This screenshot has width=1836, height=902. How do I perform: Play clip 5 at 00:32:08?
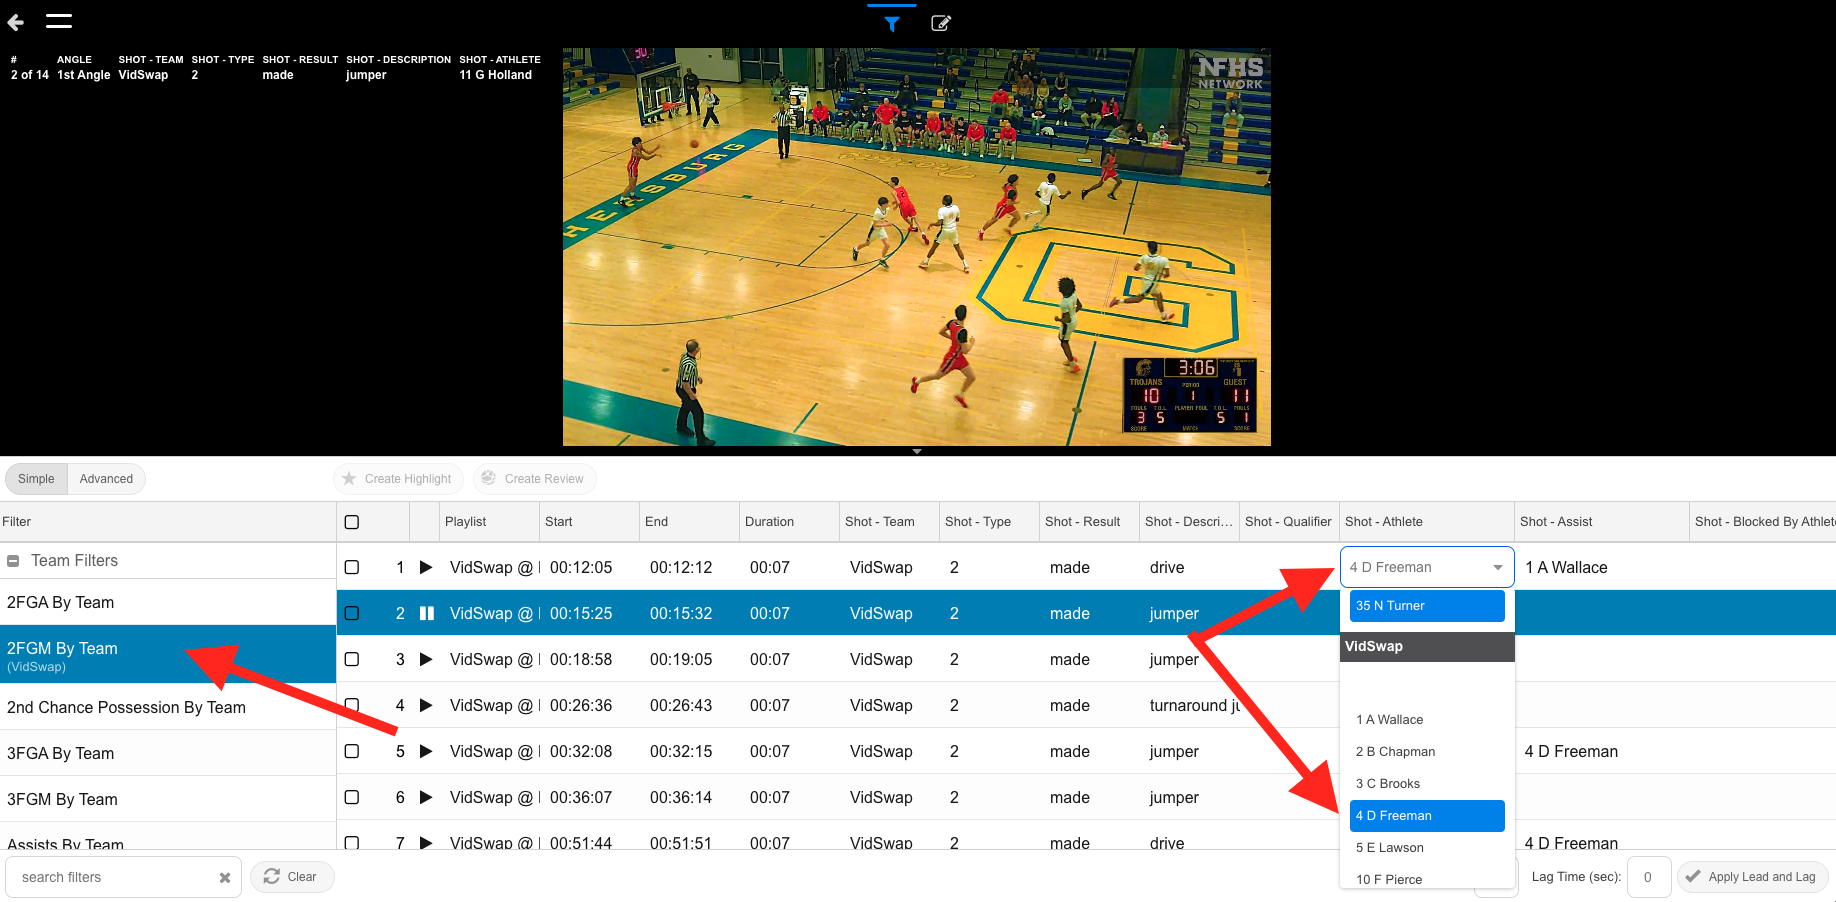(426, 752)
